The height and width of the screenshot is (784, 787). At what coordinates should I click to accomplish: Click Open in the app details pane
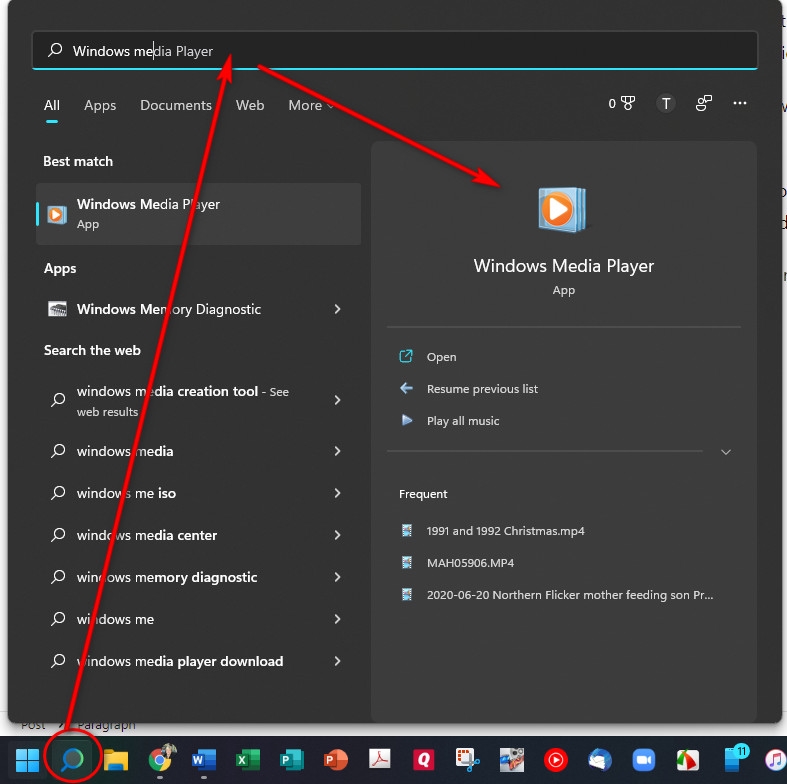pyautogui.click(x=441, y=357)
